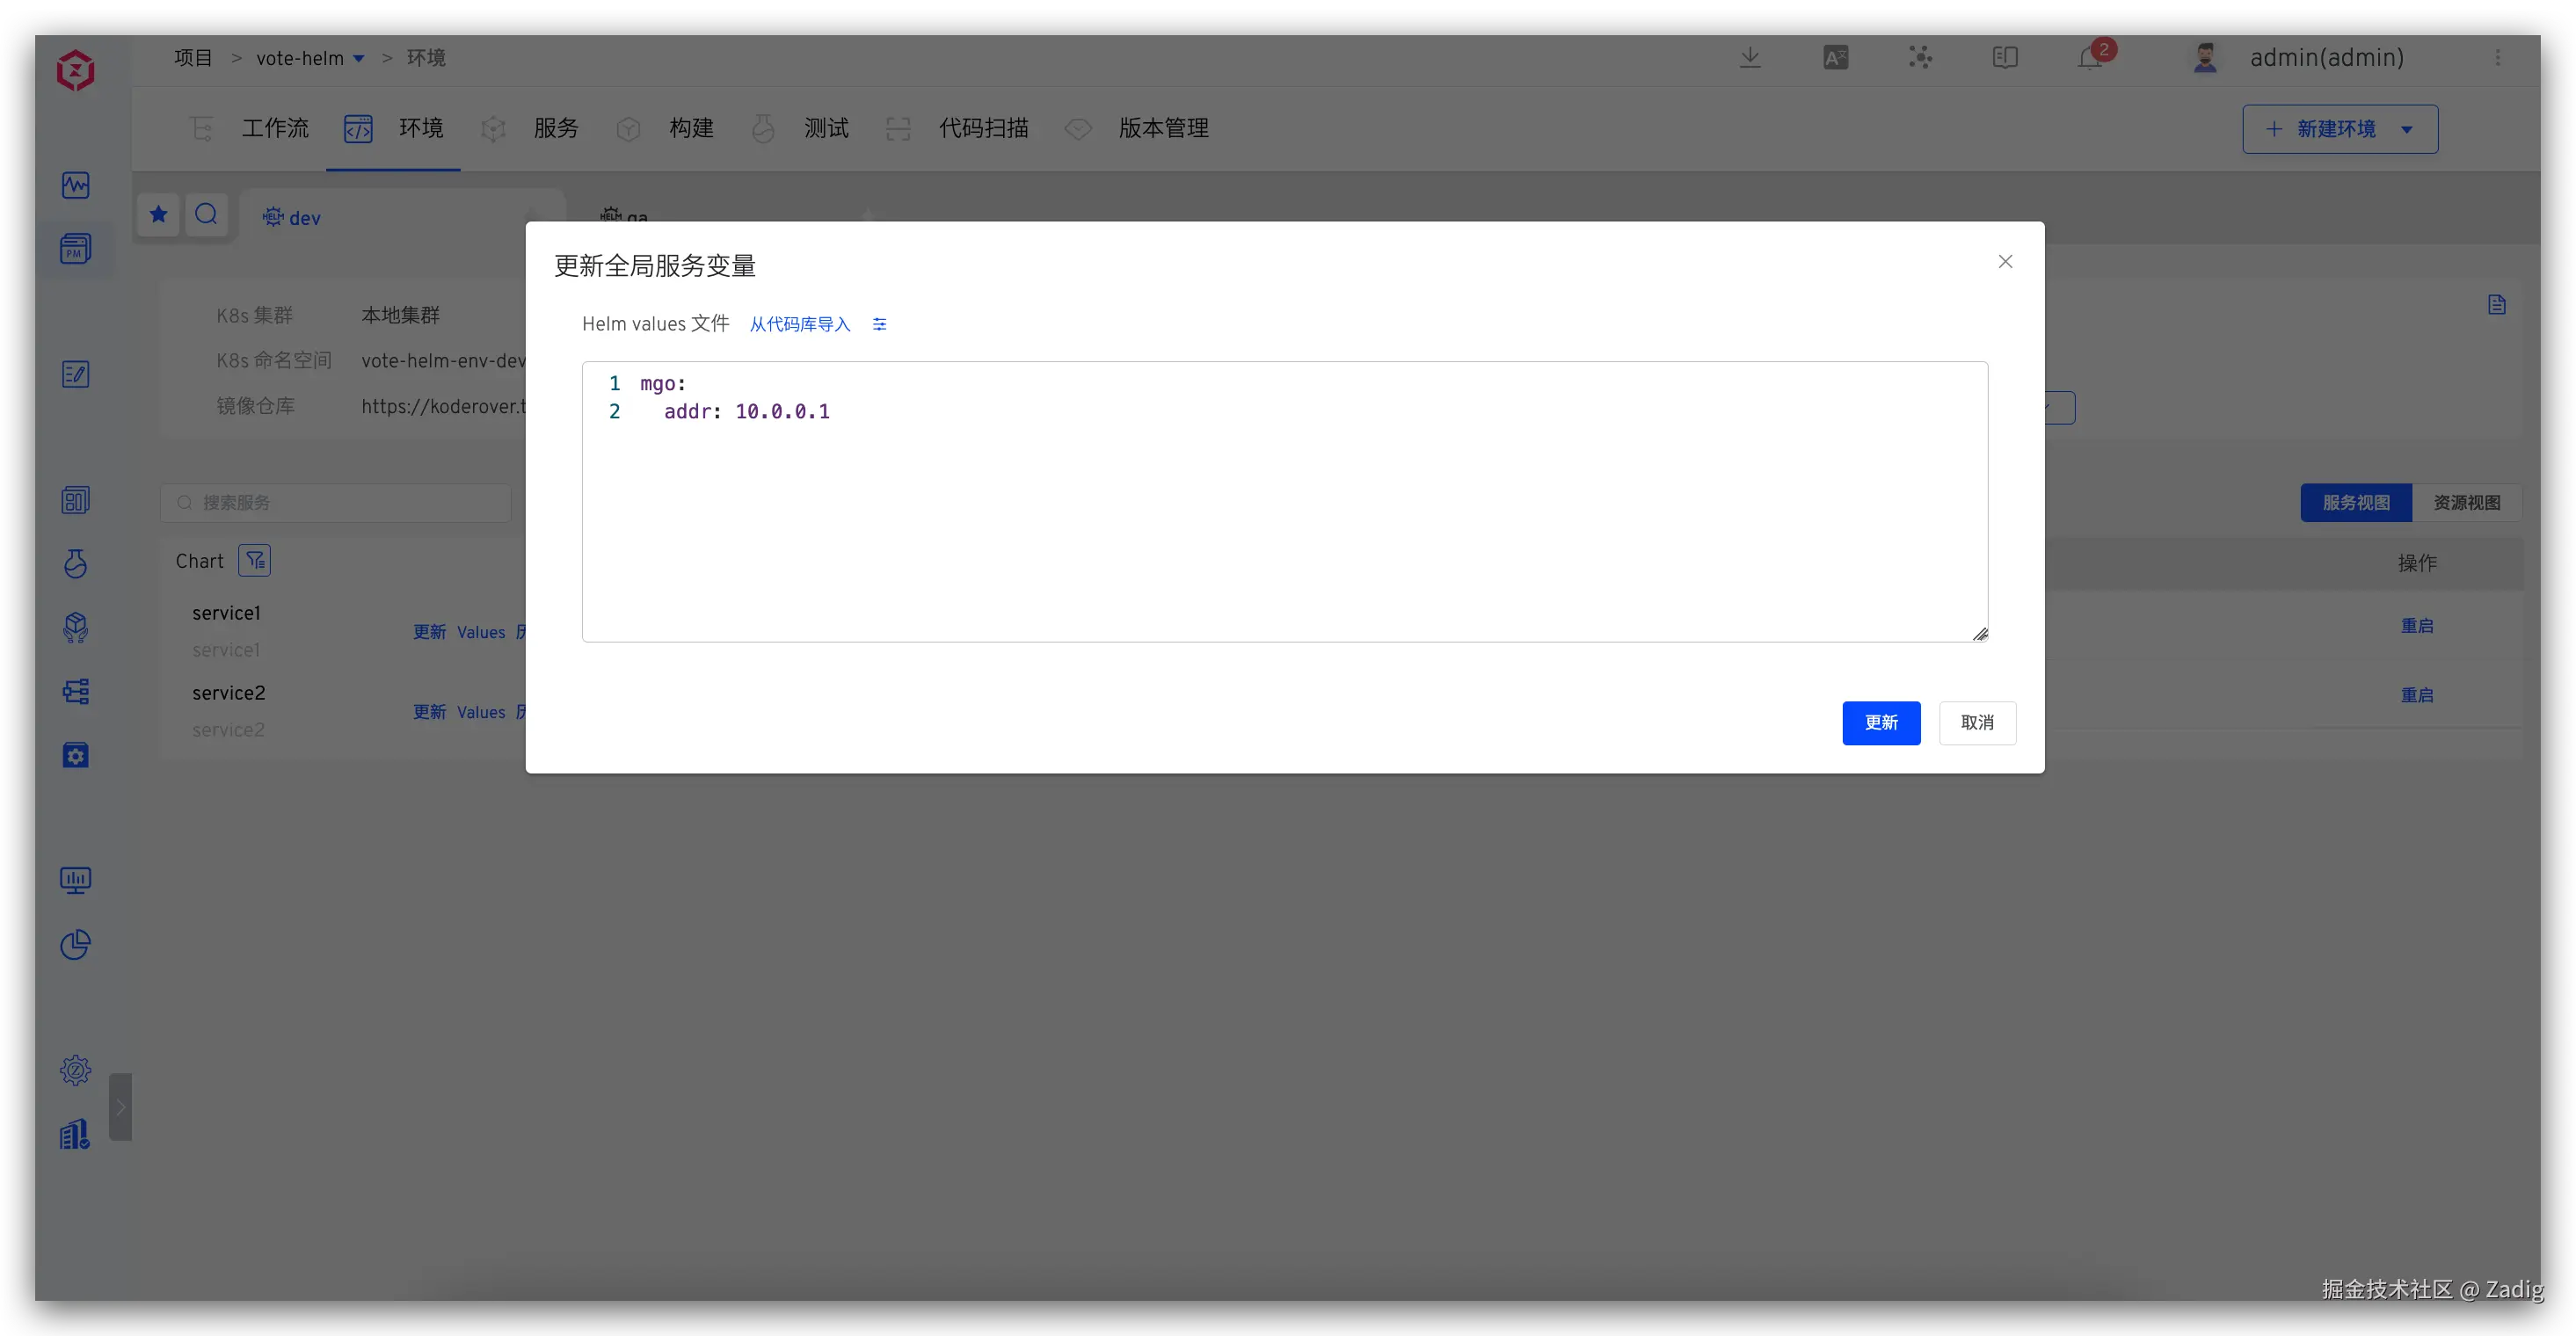Click the language translate icon

1836,58
